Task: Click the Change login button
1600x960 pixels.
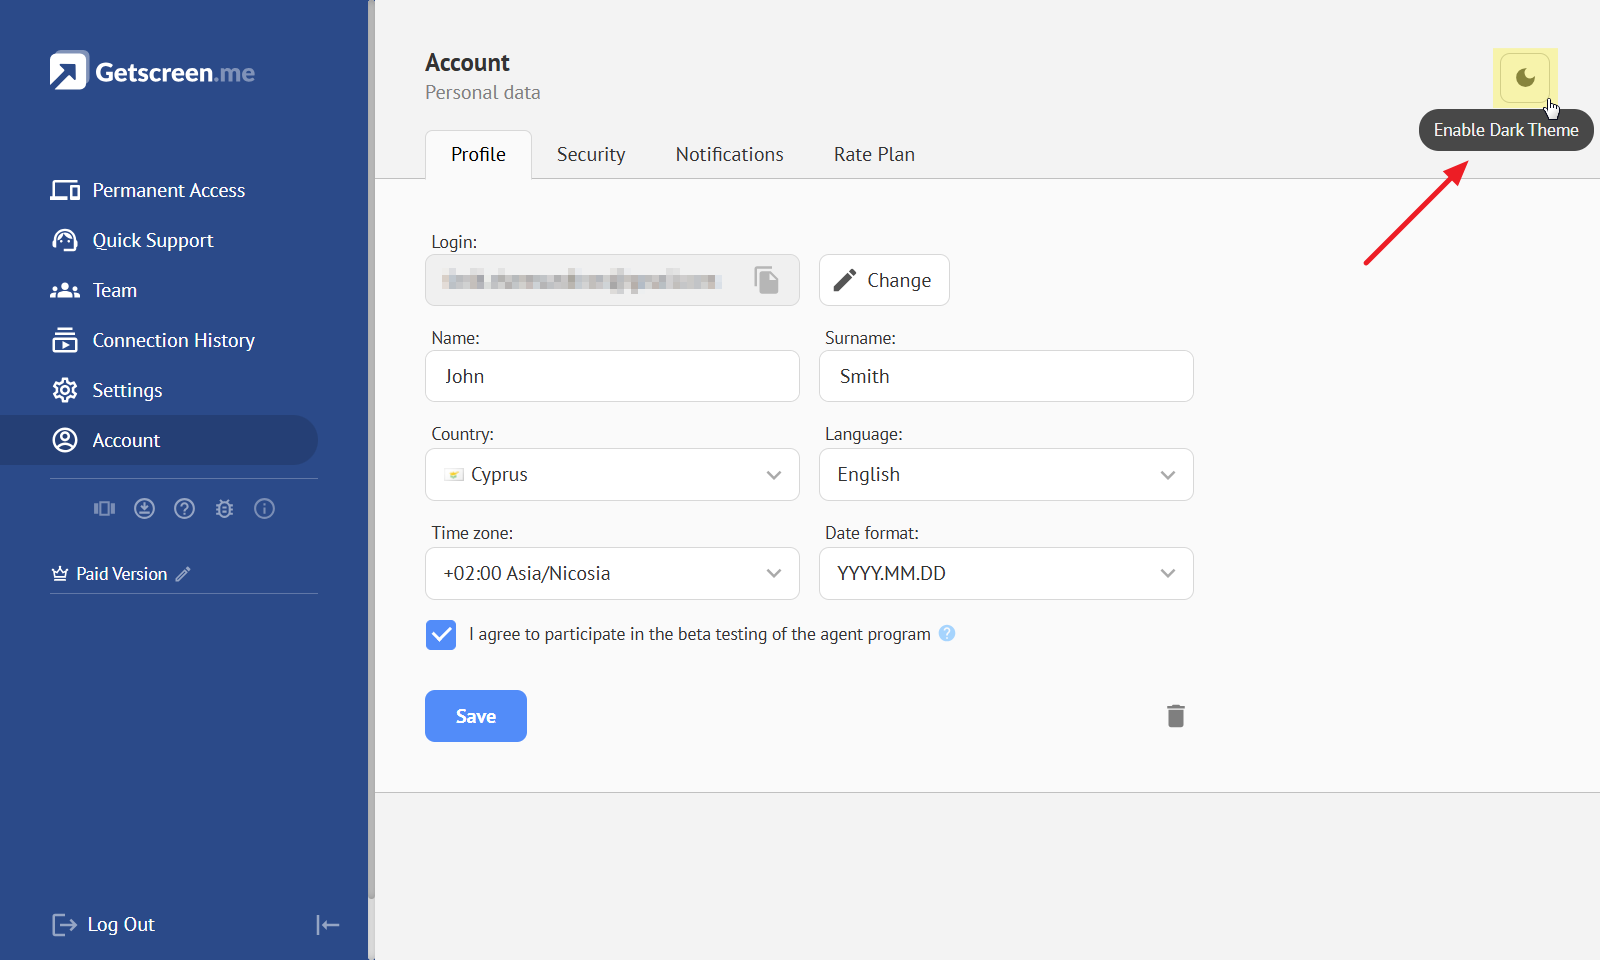Action: (x=884, y=280)
